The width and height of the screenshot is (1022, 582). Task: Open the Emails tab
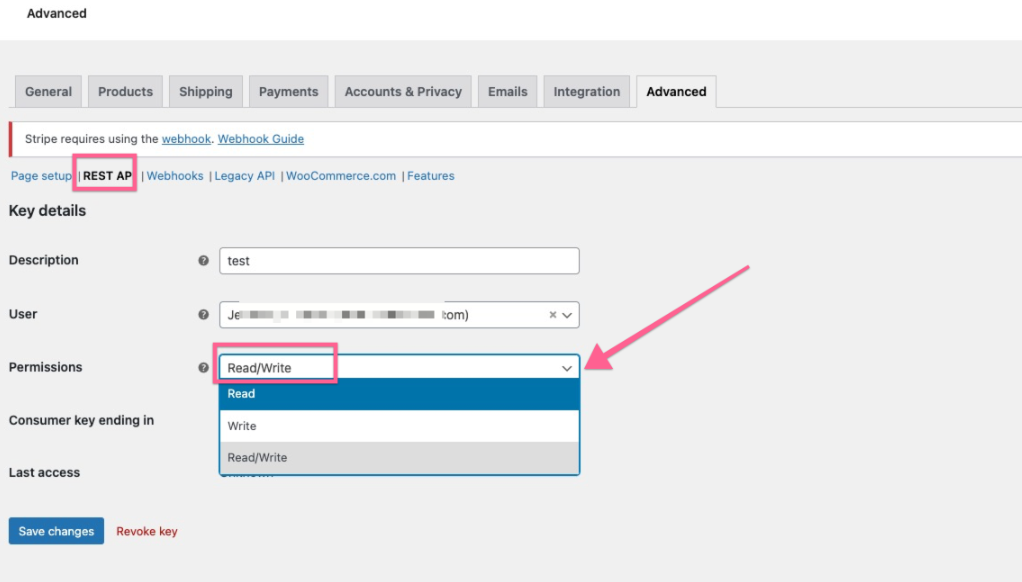[x=507, y=91]
